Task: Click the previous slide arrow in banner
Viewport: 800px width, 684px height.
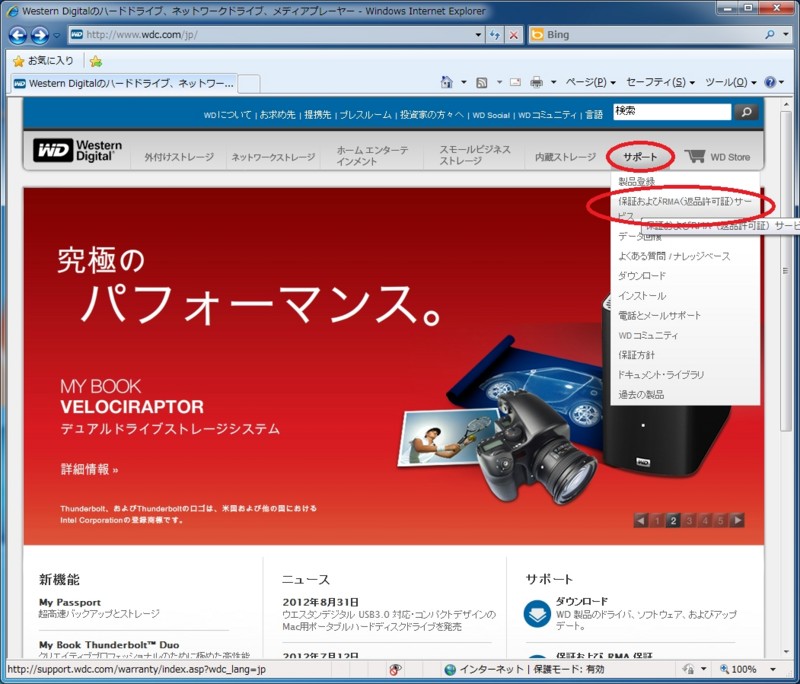Action: pos(641,520)
